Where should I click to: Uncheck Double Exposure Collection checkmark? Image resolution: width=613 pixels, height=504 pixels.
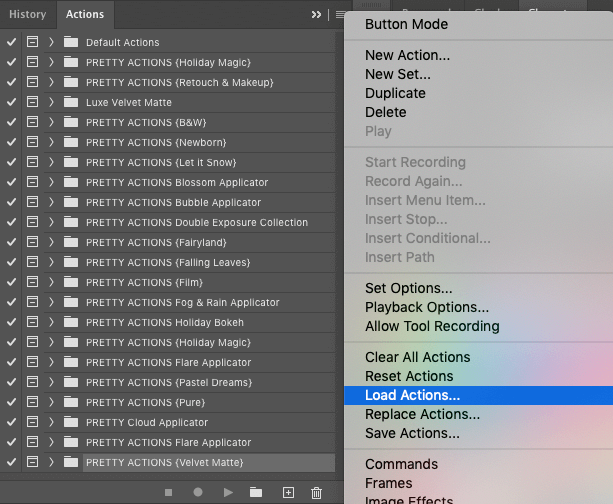pyautogui.click(x=11, y=222)
